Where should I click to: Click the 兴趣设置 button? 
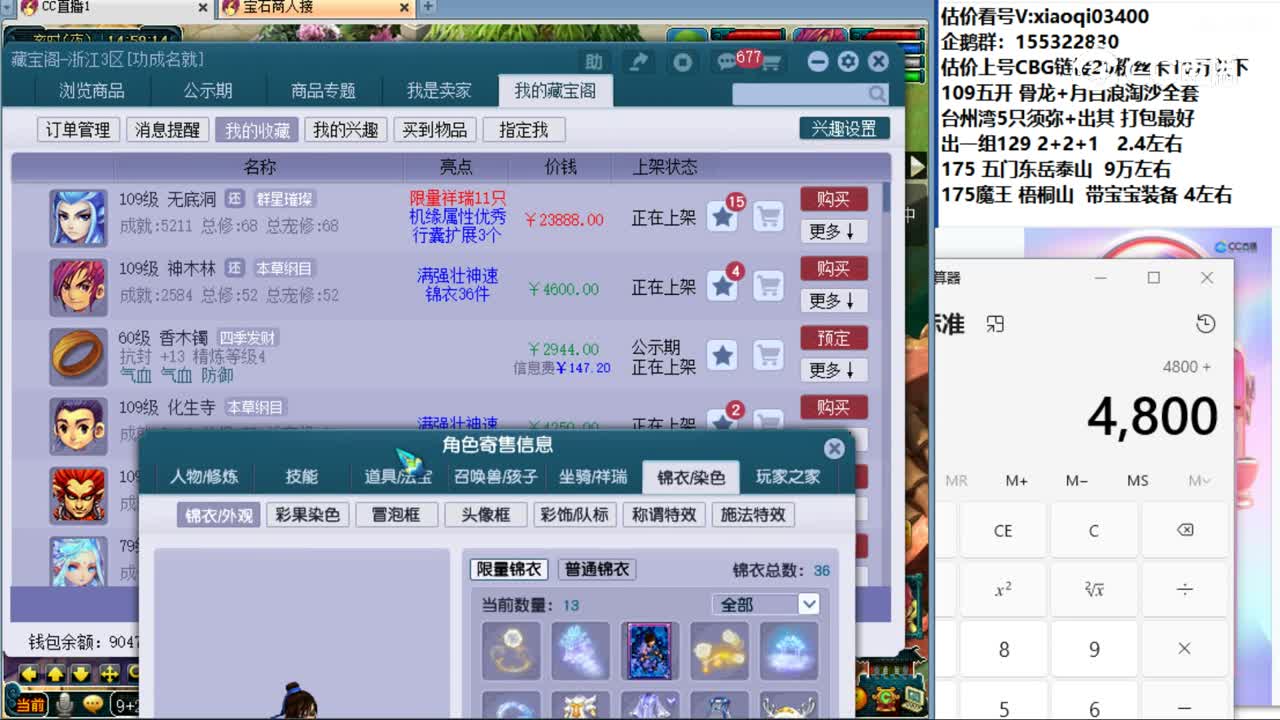click(846, 129)
